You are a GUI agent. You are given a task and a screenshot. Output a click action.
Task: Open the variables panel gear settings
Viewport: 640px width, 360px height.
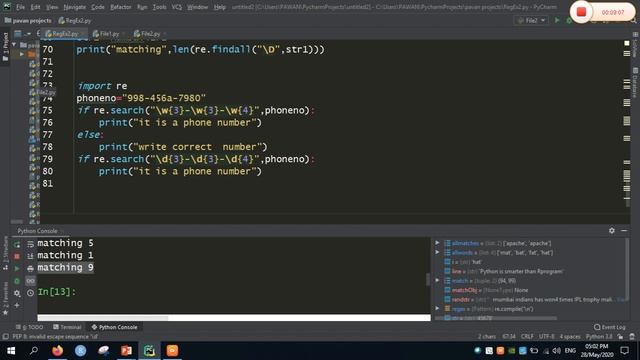tap(611, 231)
